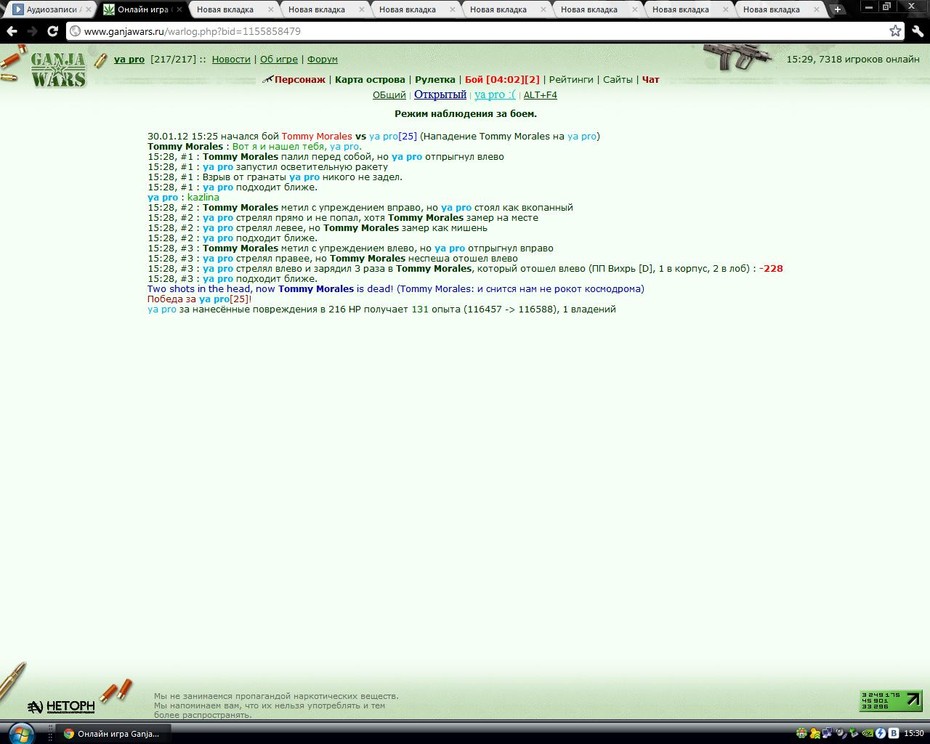This screenshot has height=744, width=930.
Task: Reload the page with the refresh icon
Action: coord(53,31)
